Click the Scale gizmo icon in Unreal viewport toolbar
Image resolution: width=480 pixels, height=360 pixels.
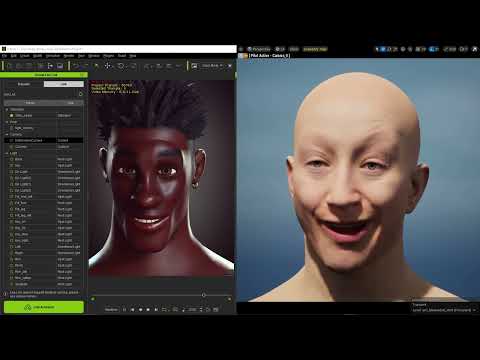396,49
